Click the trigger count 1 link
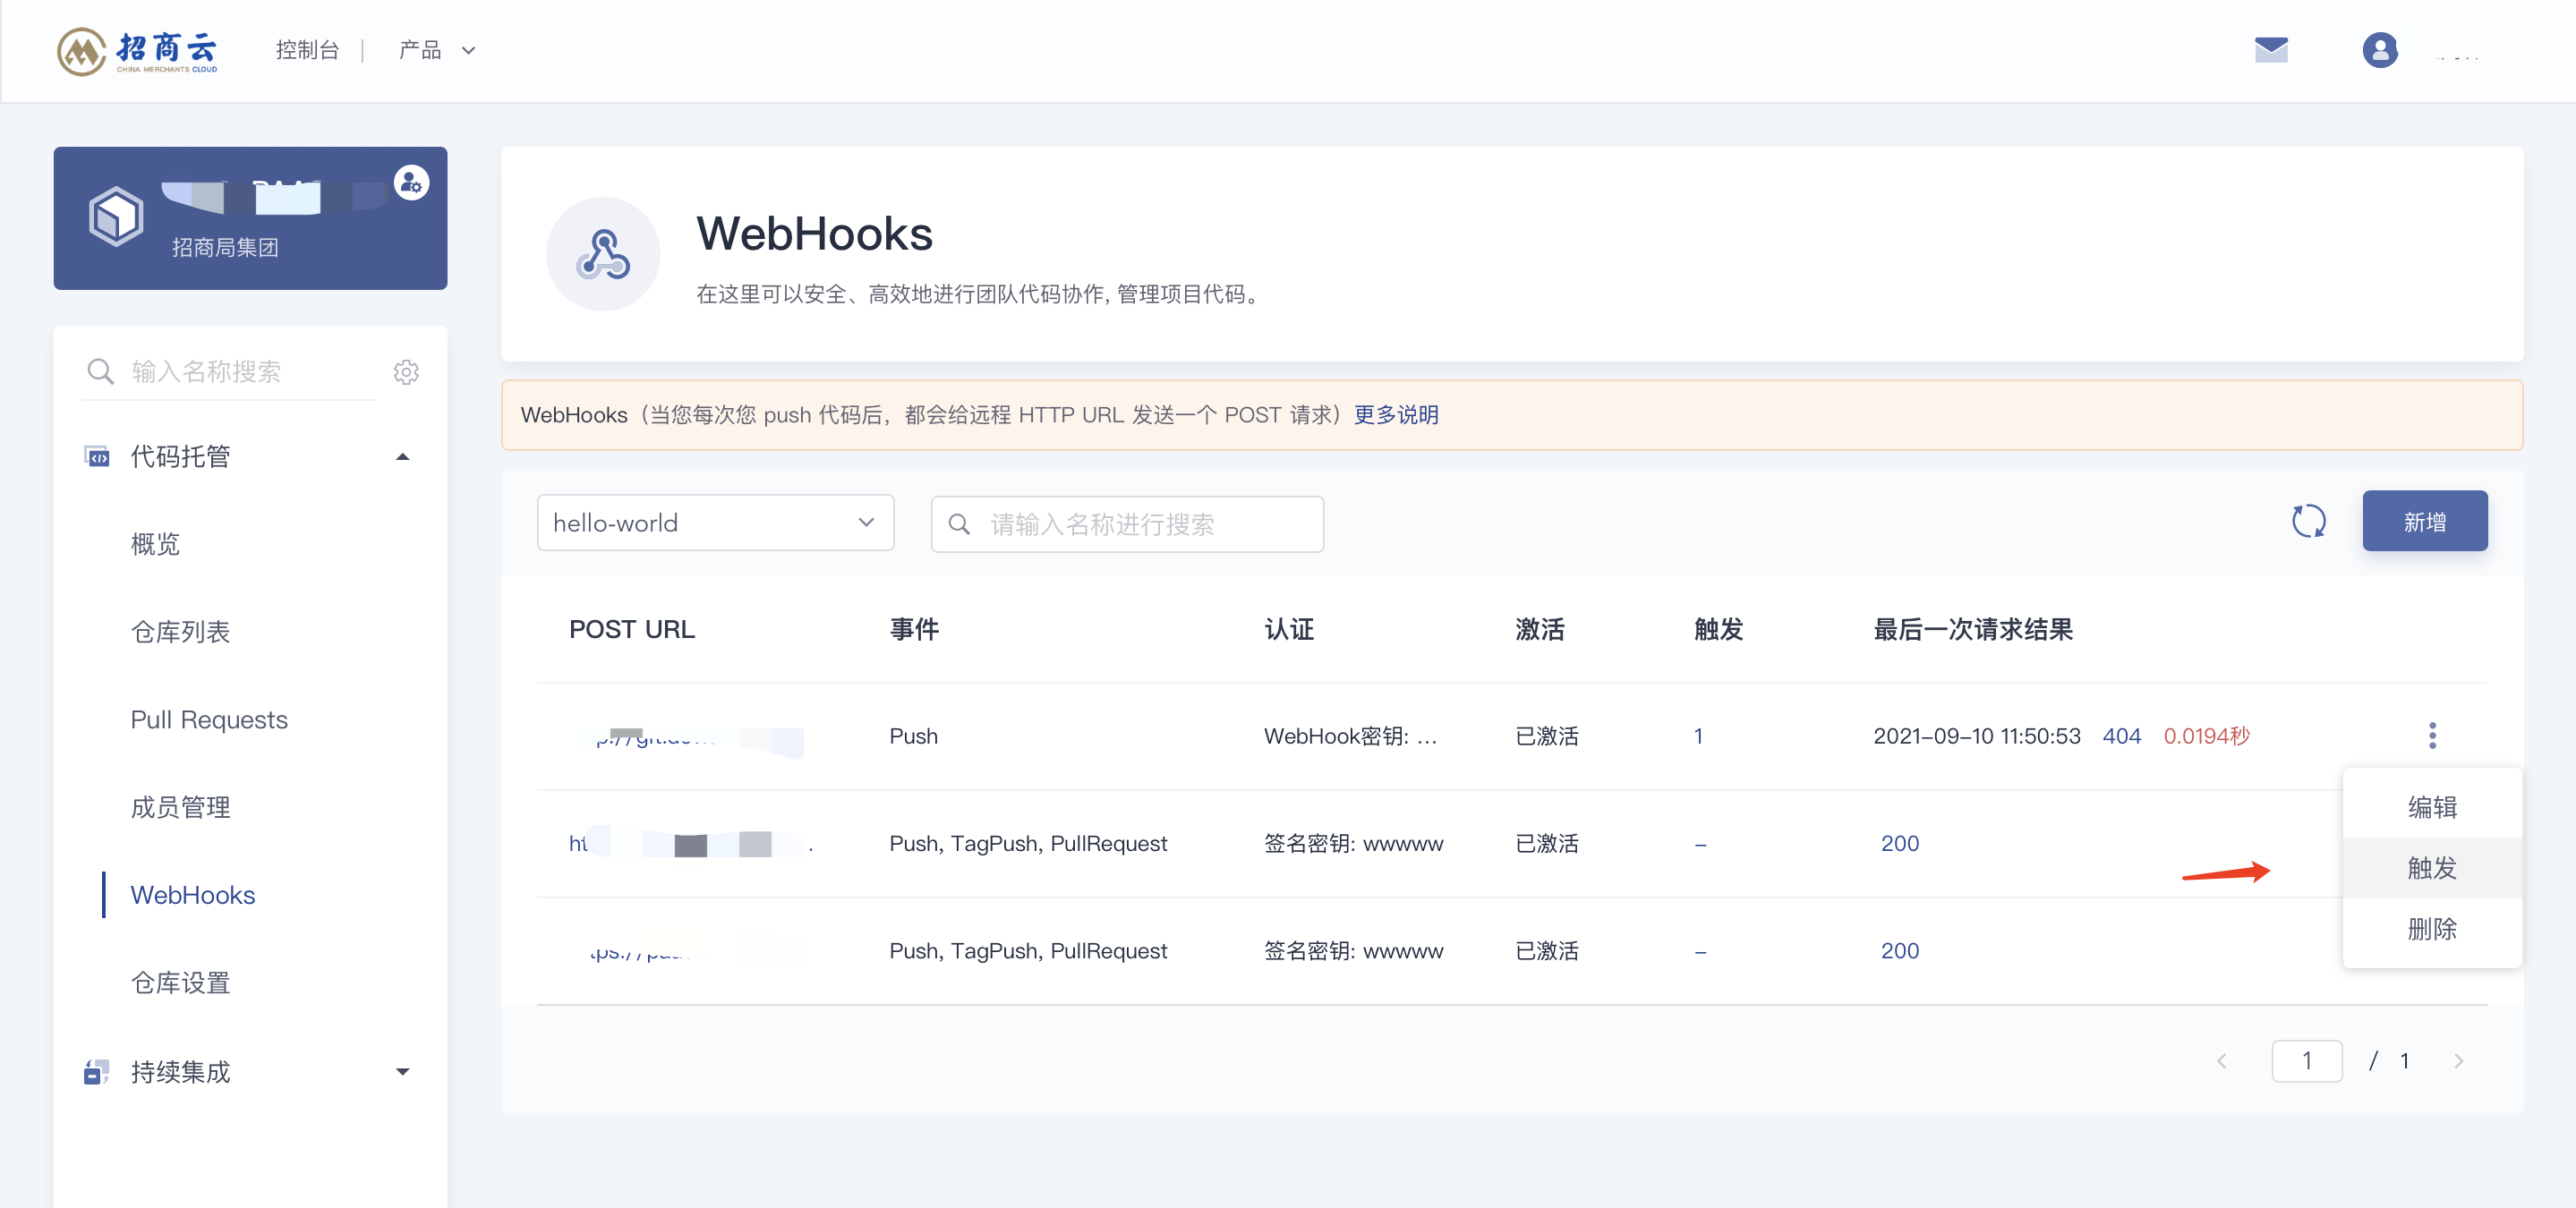This screenshot has width=2576, height=1208. point(1698,736)
